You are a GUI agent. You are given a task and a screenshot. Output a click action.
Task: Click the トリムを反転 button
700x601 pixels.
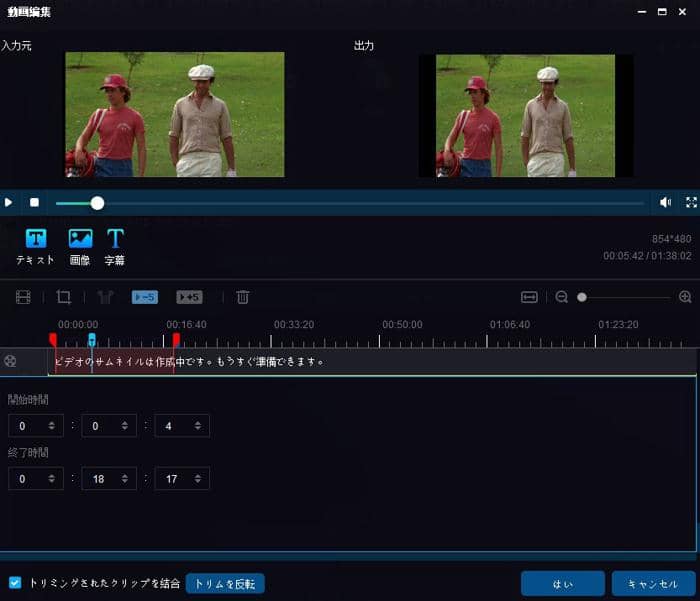click(x=225, y=584)
